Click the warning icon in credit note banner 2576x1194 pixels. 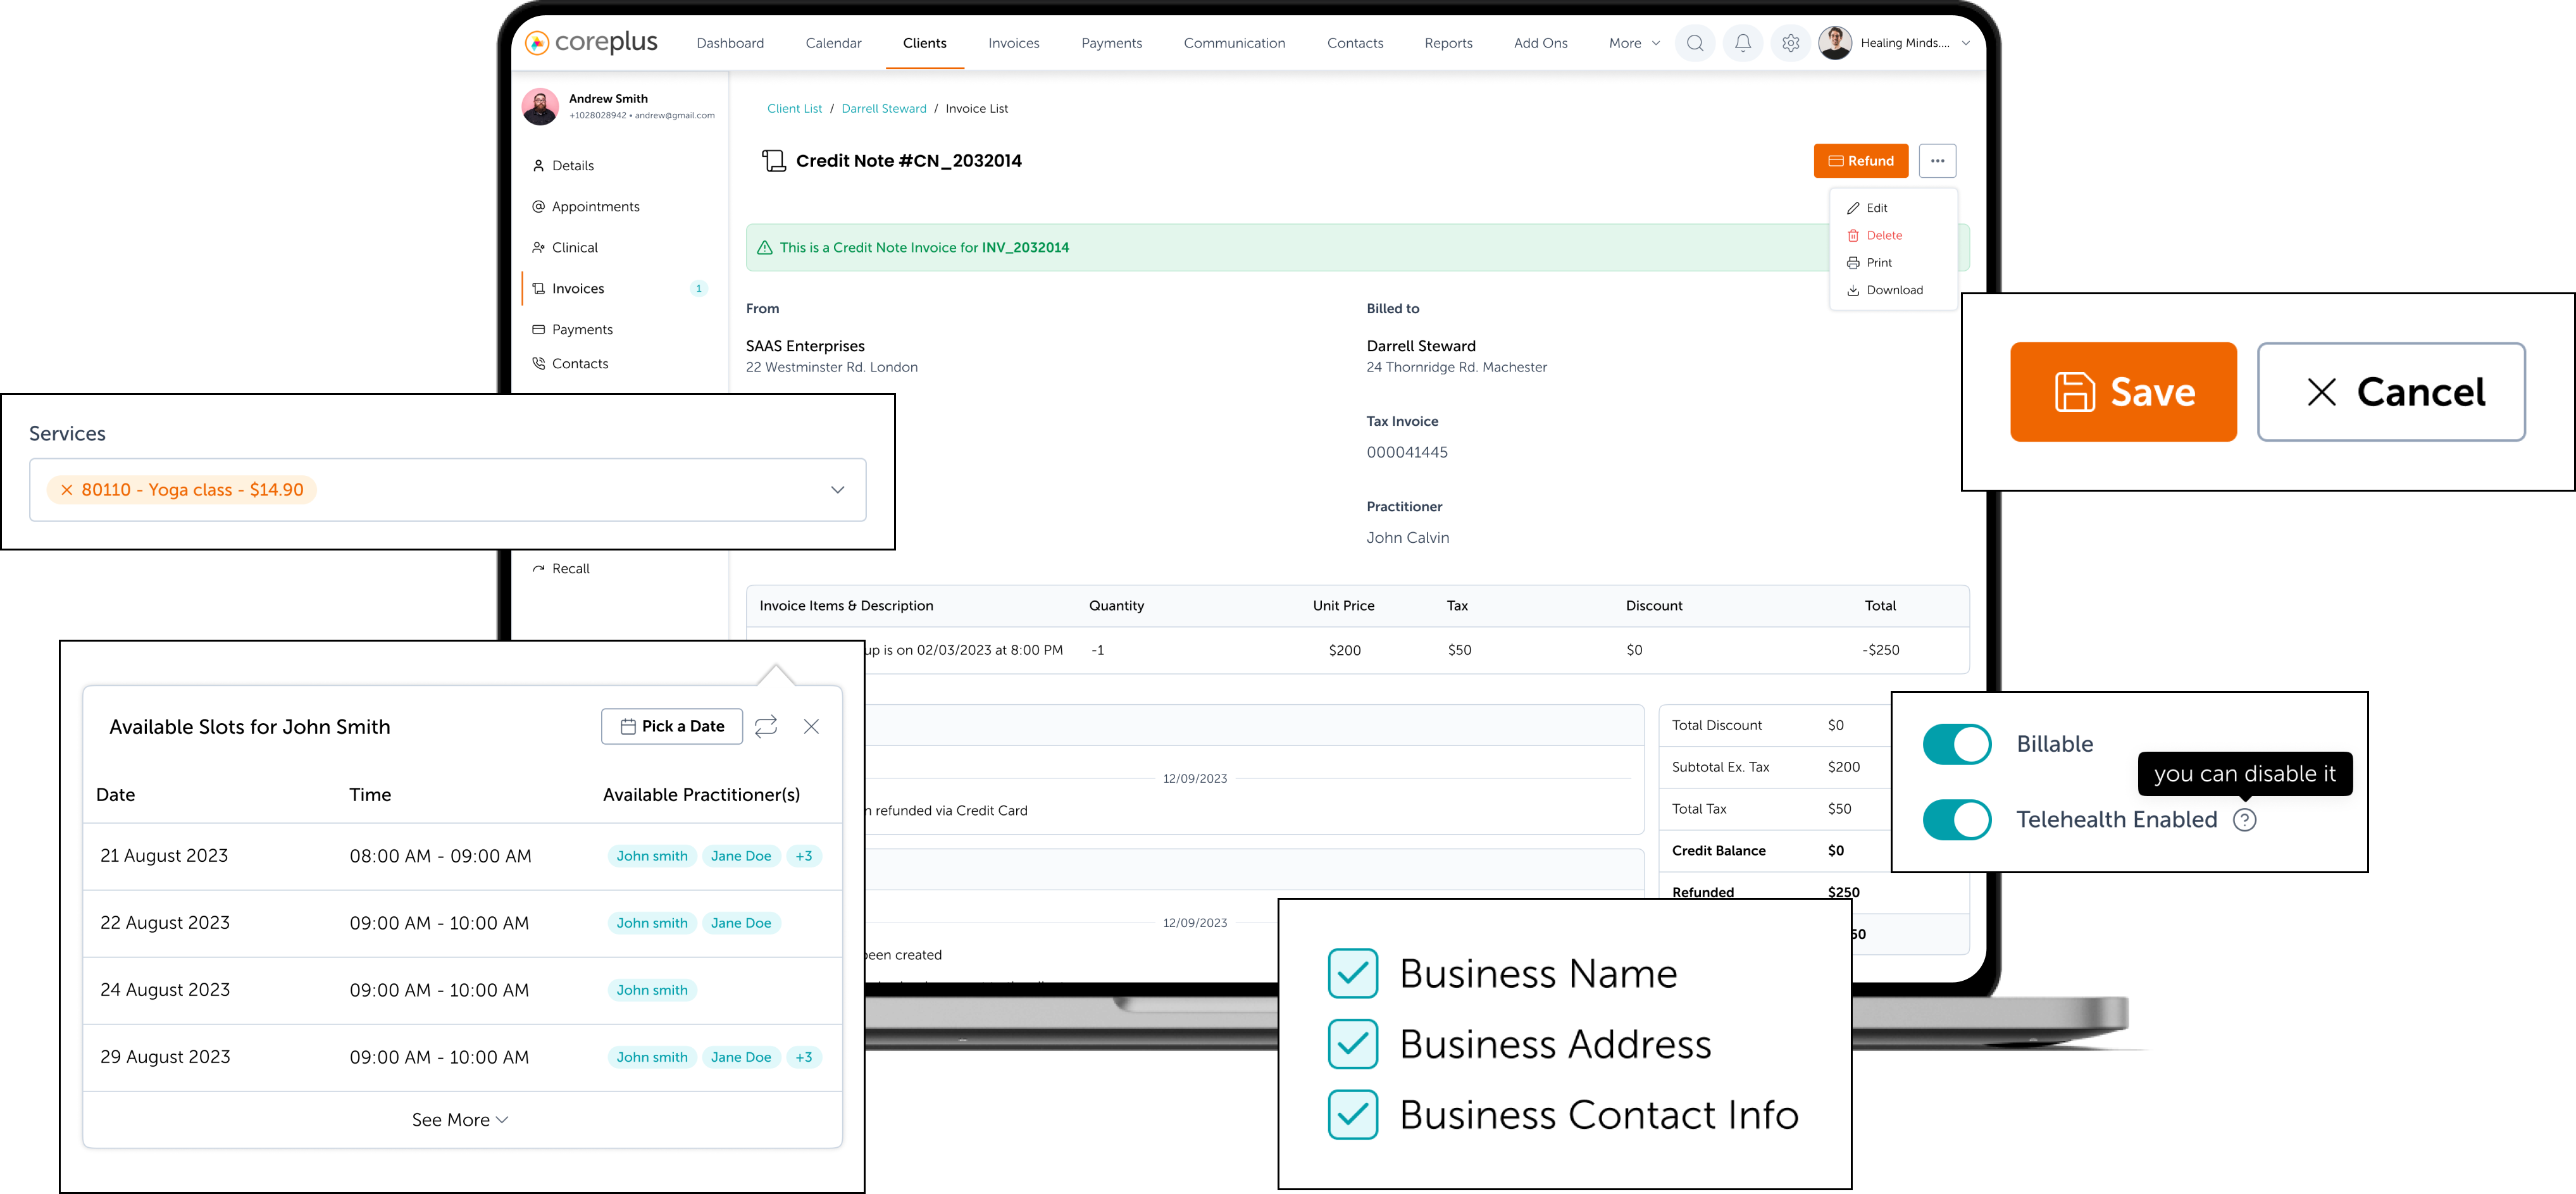(x=765, y=248)
